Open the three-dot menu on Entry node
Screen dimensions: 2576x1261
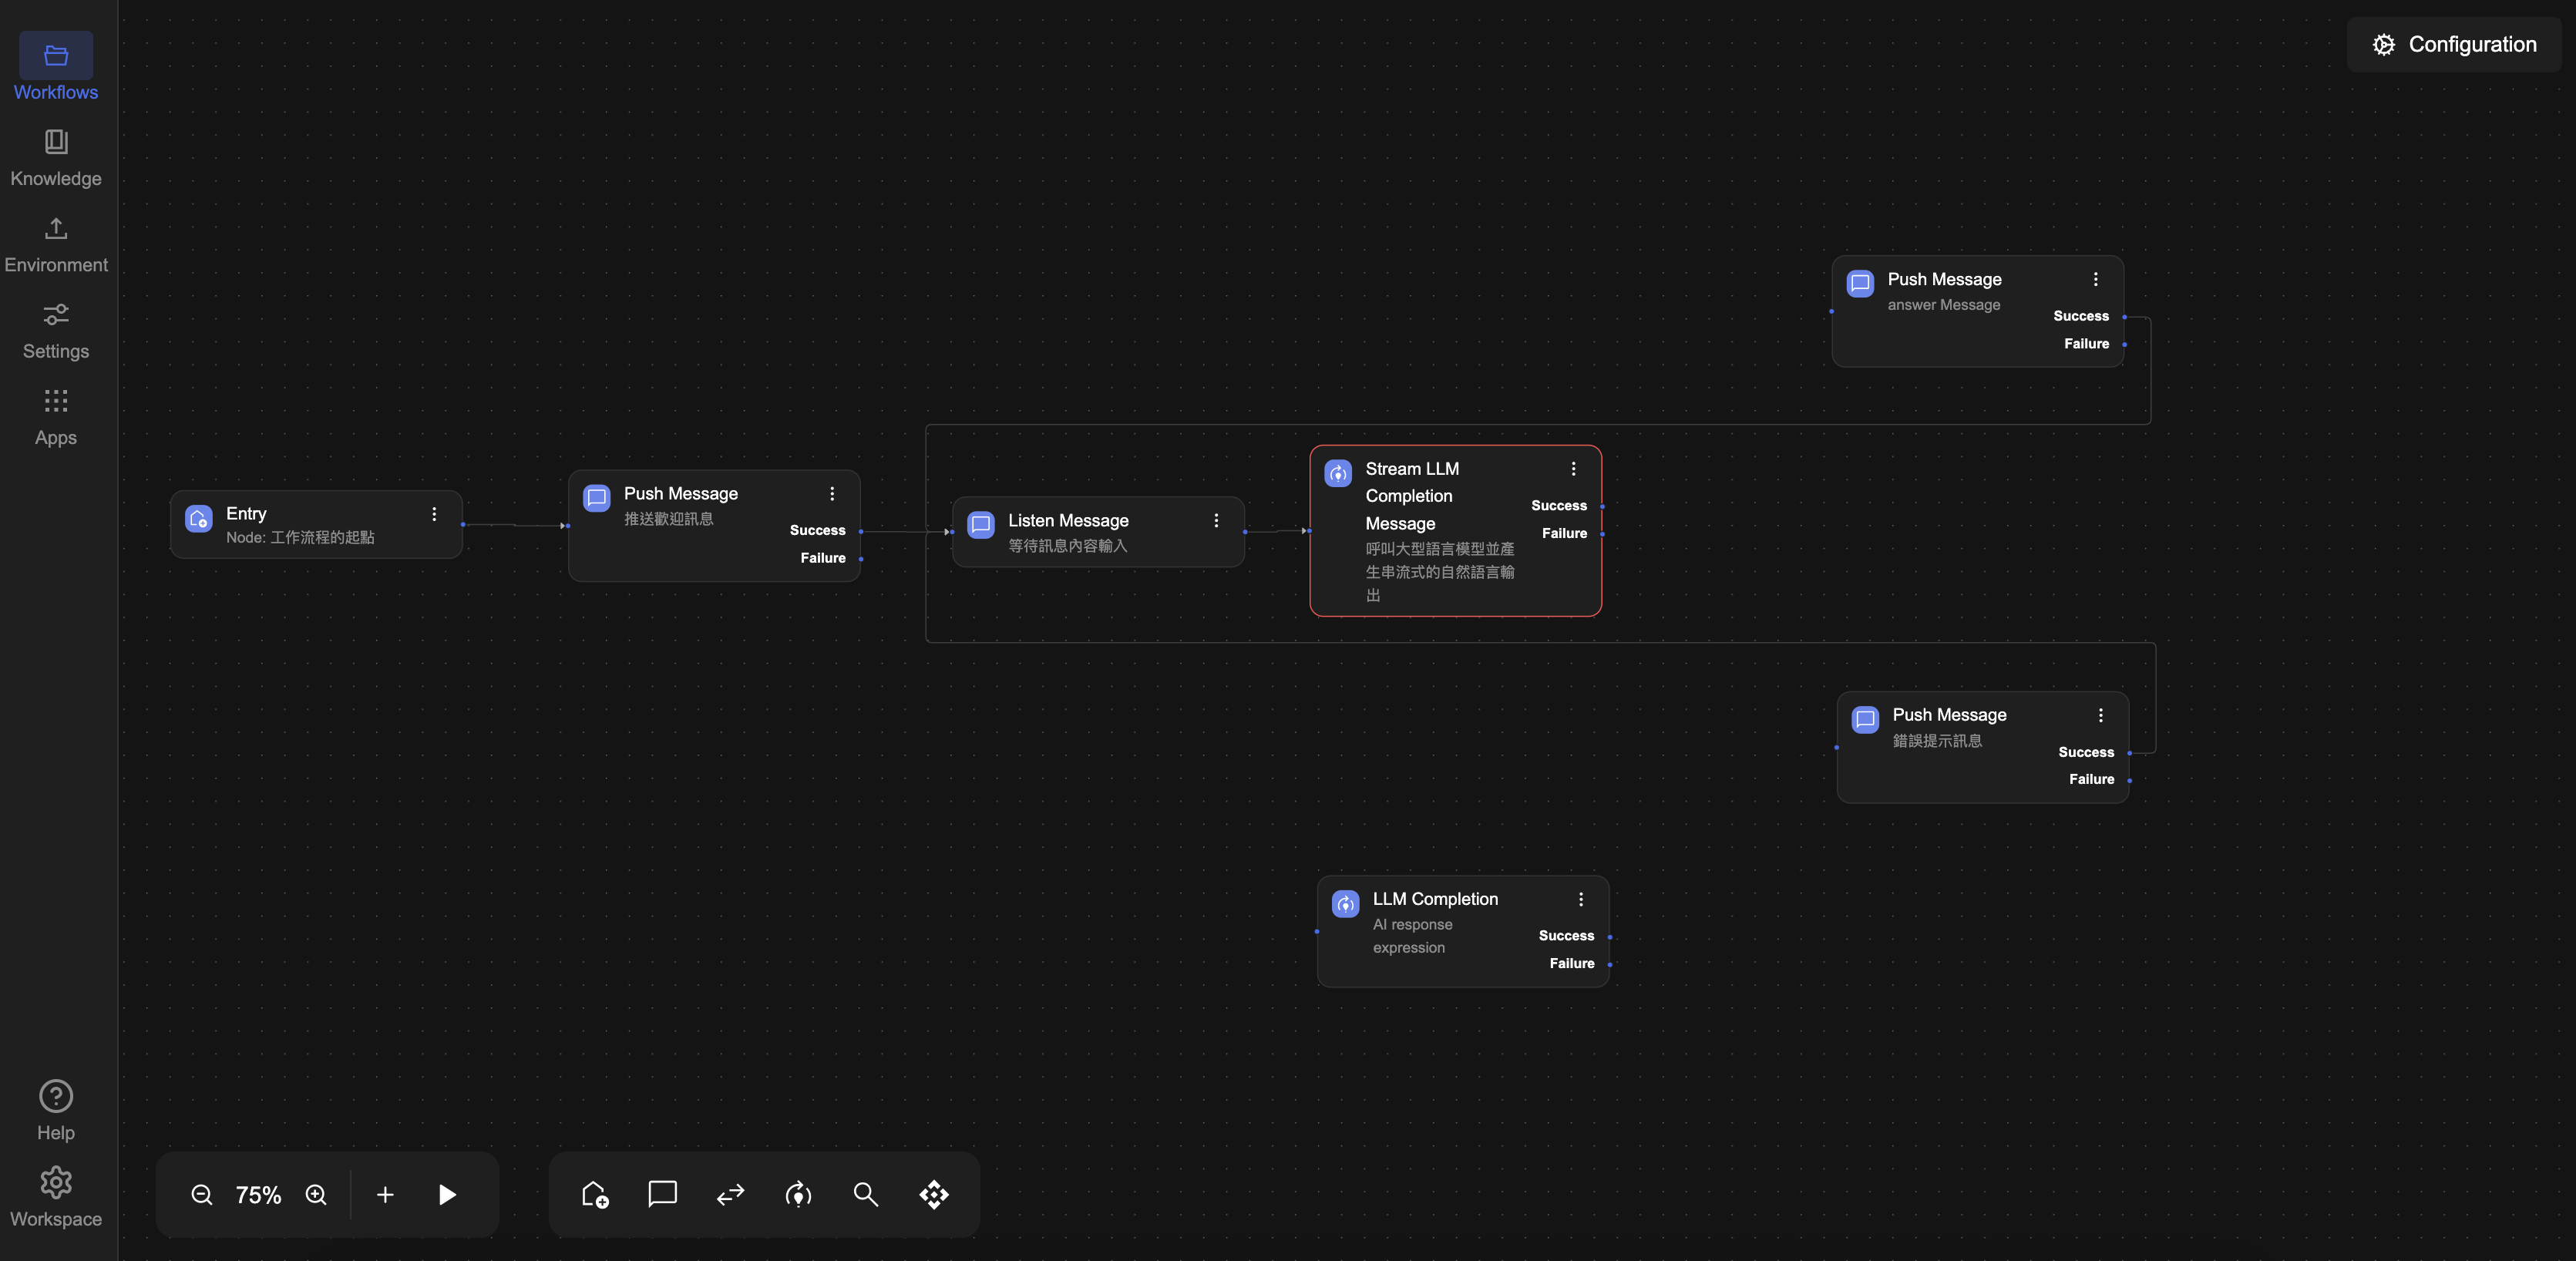coord(434,513)
